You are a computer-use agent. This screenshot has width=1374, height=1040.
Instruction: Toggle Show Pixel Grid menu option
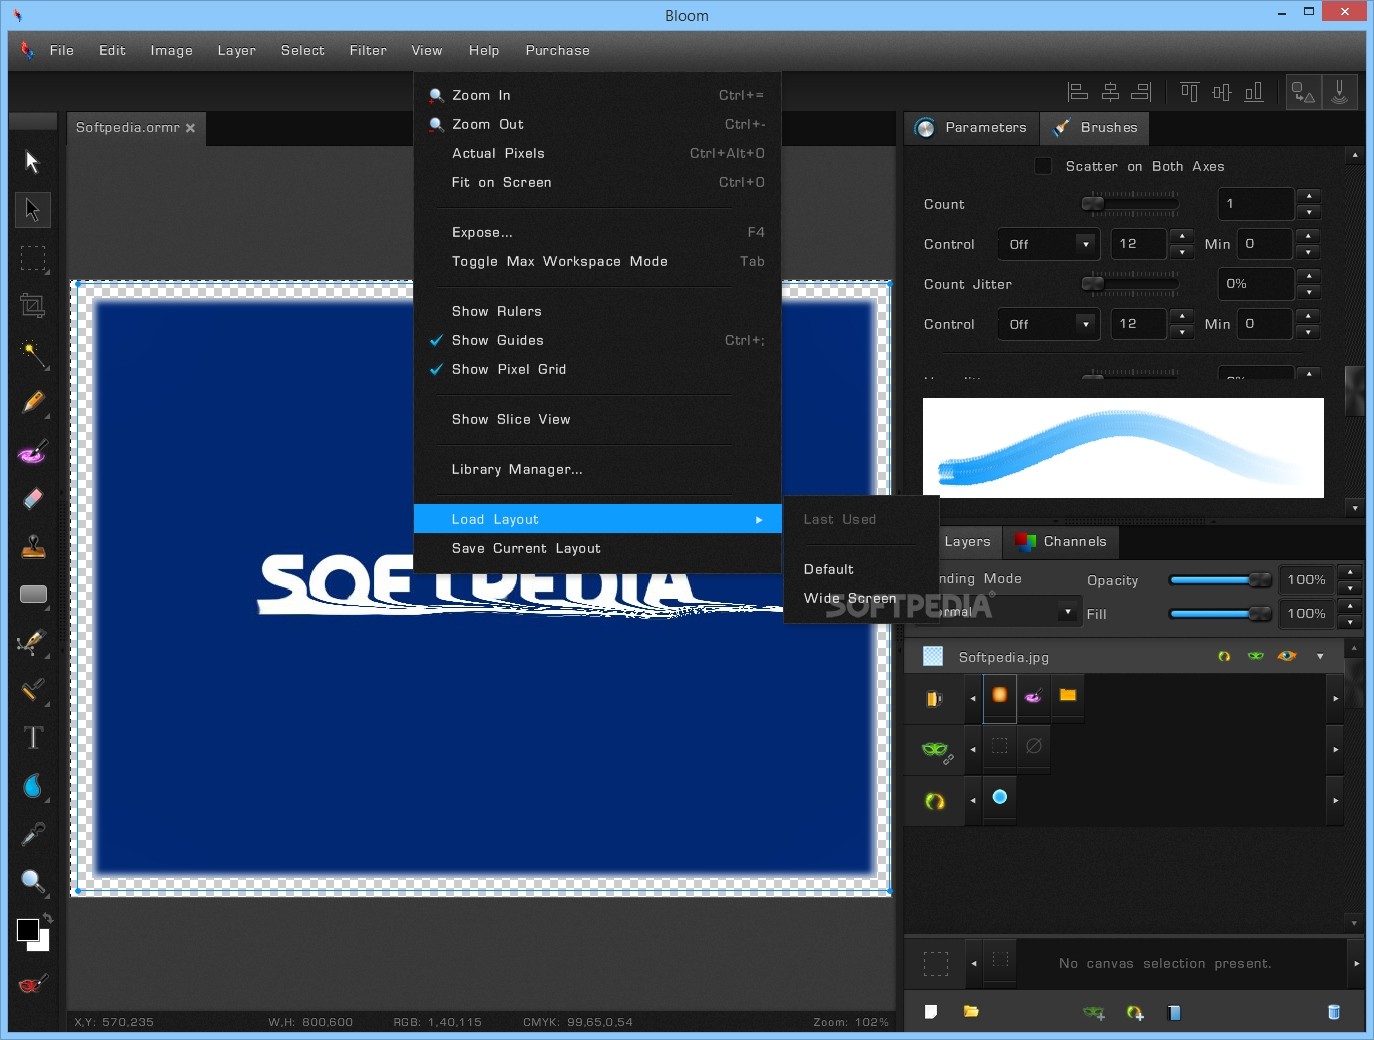point(597,369)
